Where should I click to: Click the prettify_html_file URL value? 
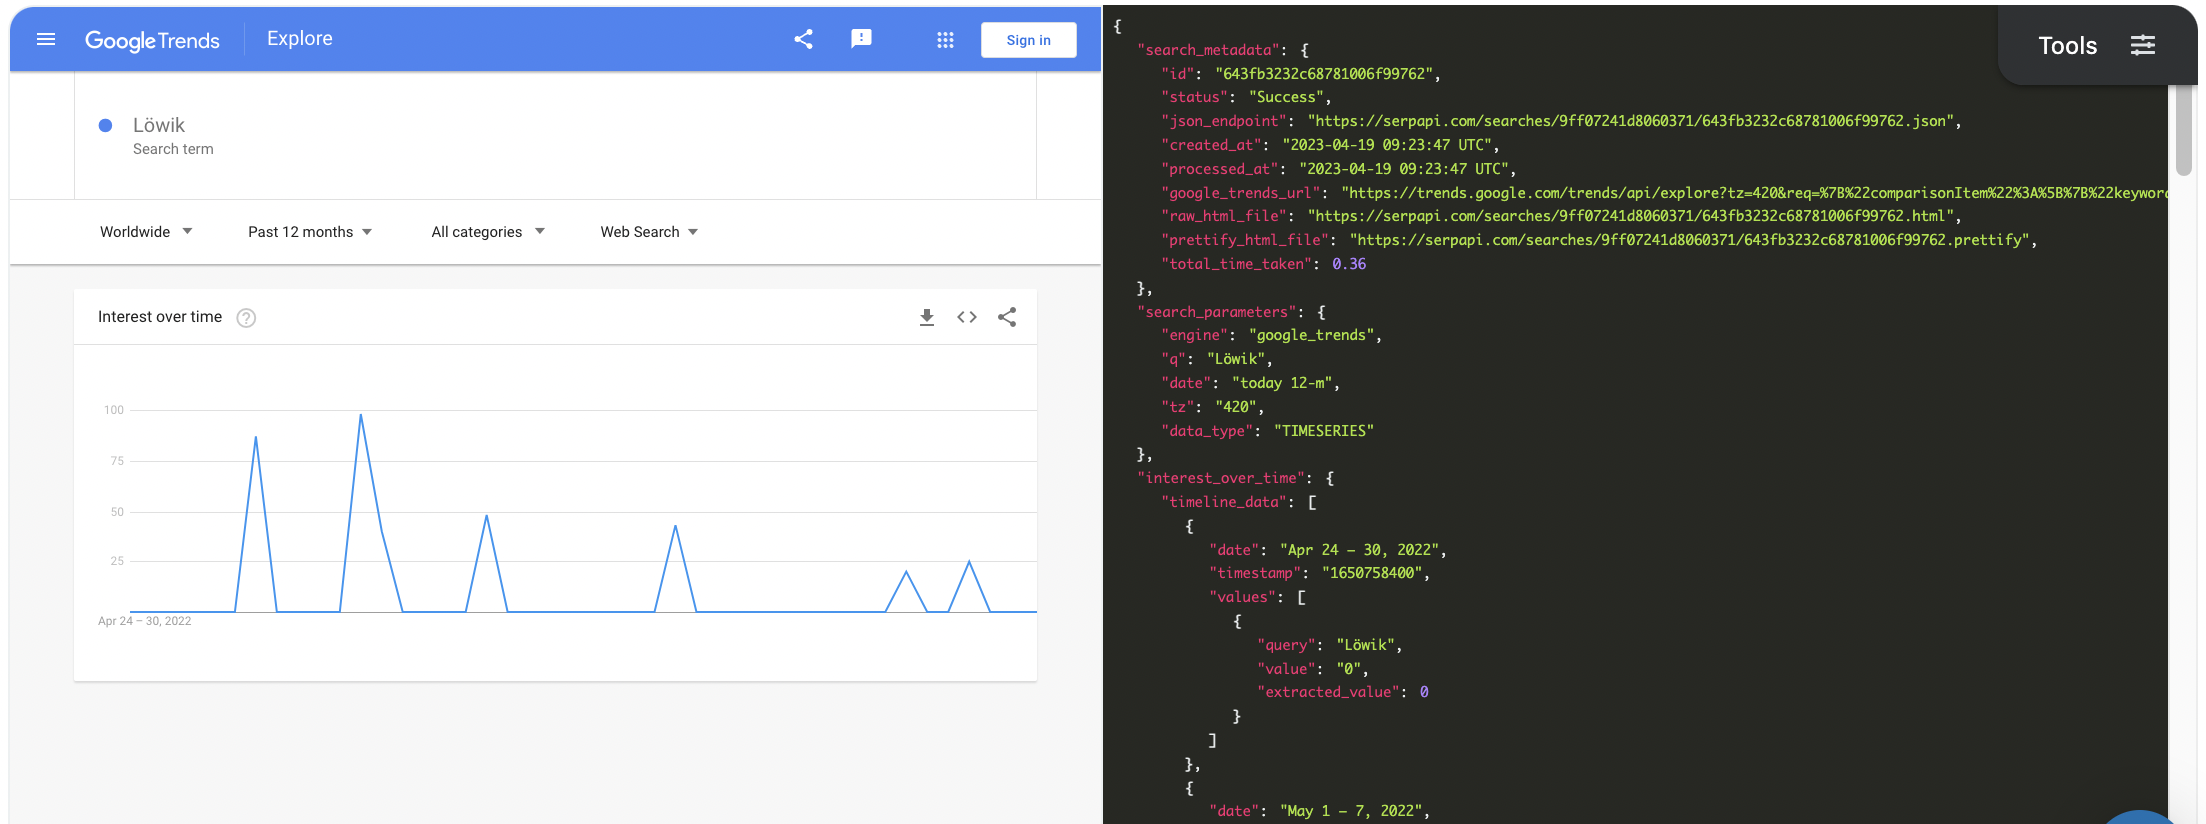coord(1689,240)
